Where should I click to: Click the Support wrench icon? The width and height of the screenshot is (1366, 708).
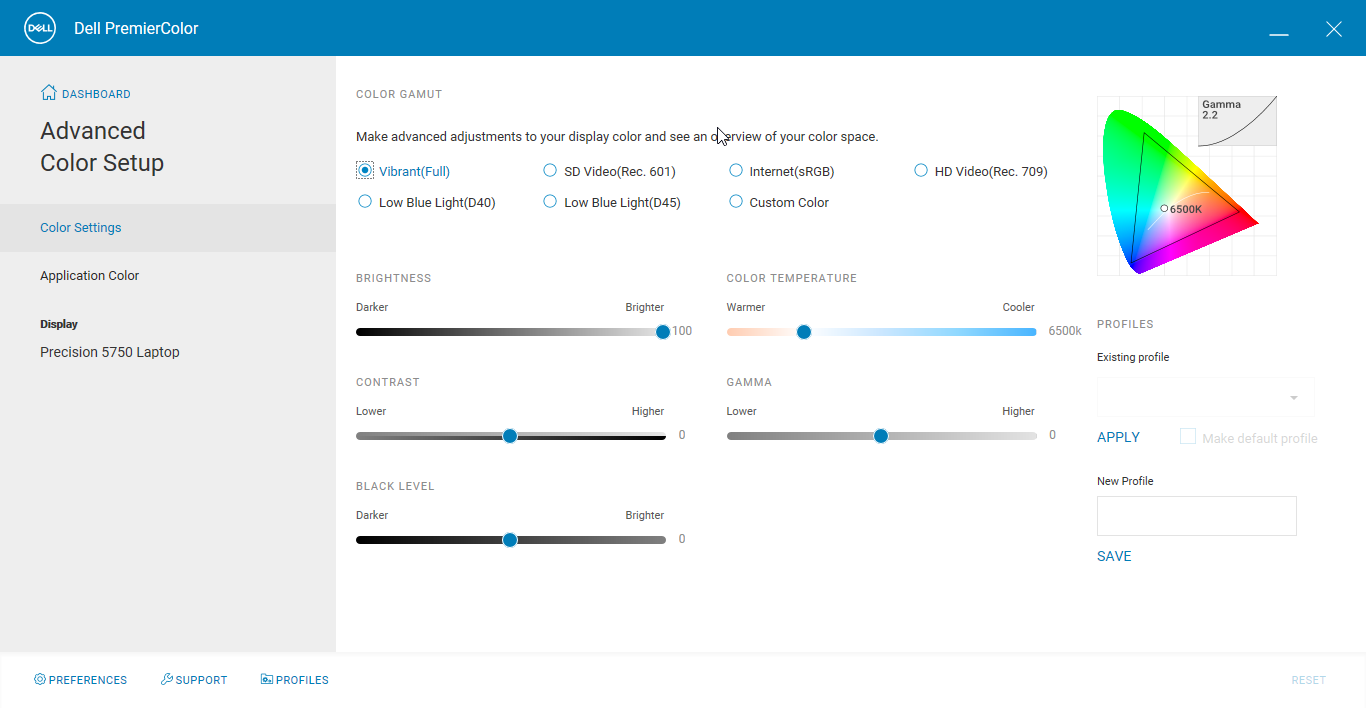(x=167, y=679)
